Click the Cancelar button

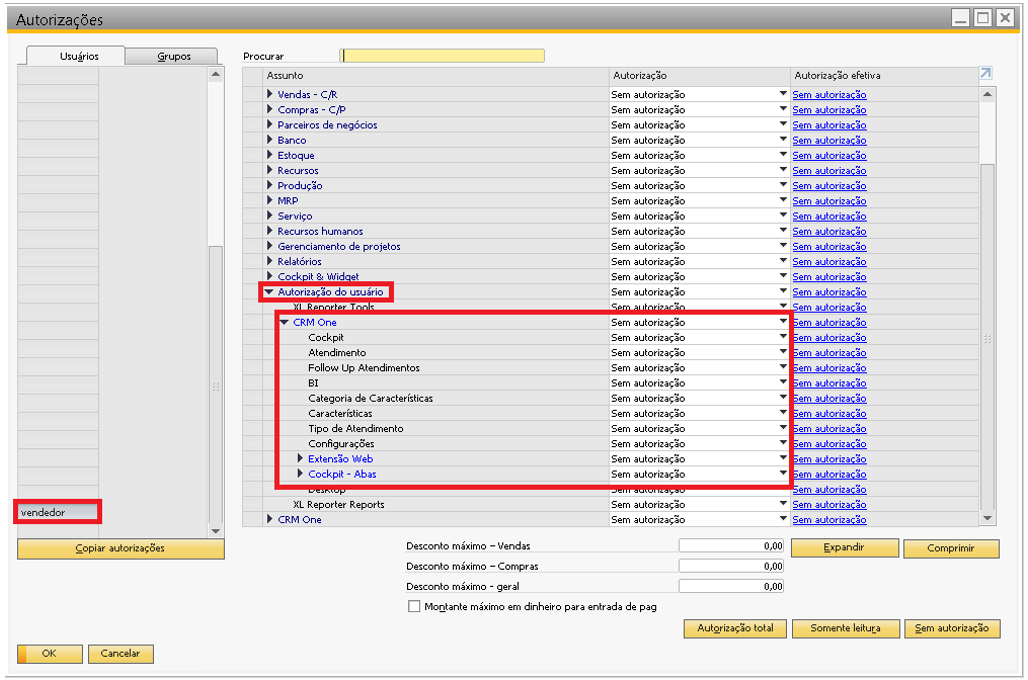click(121, 654)
